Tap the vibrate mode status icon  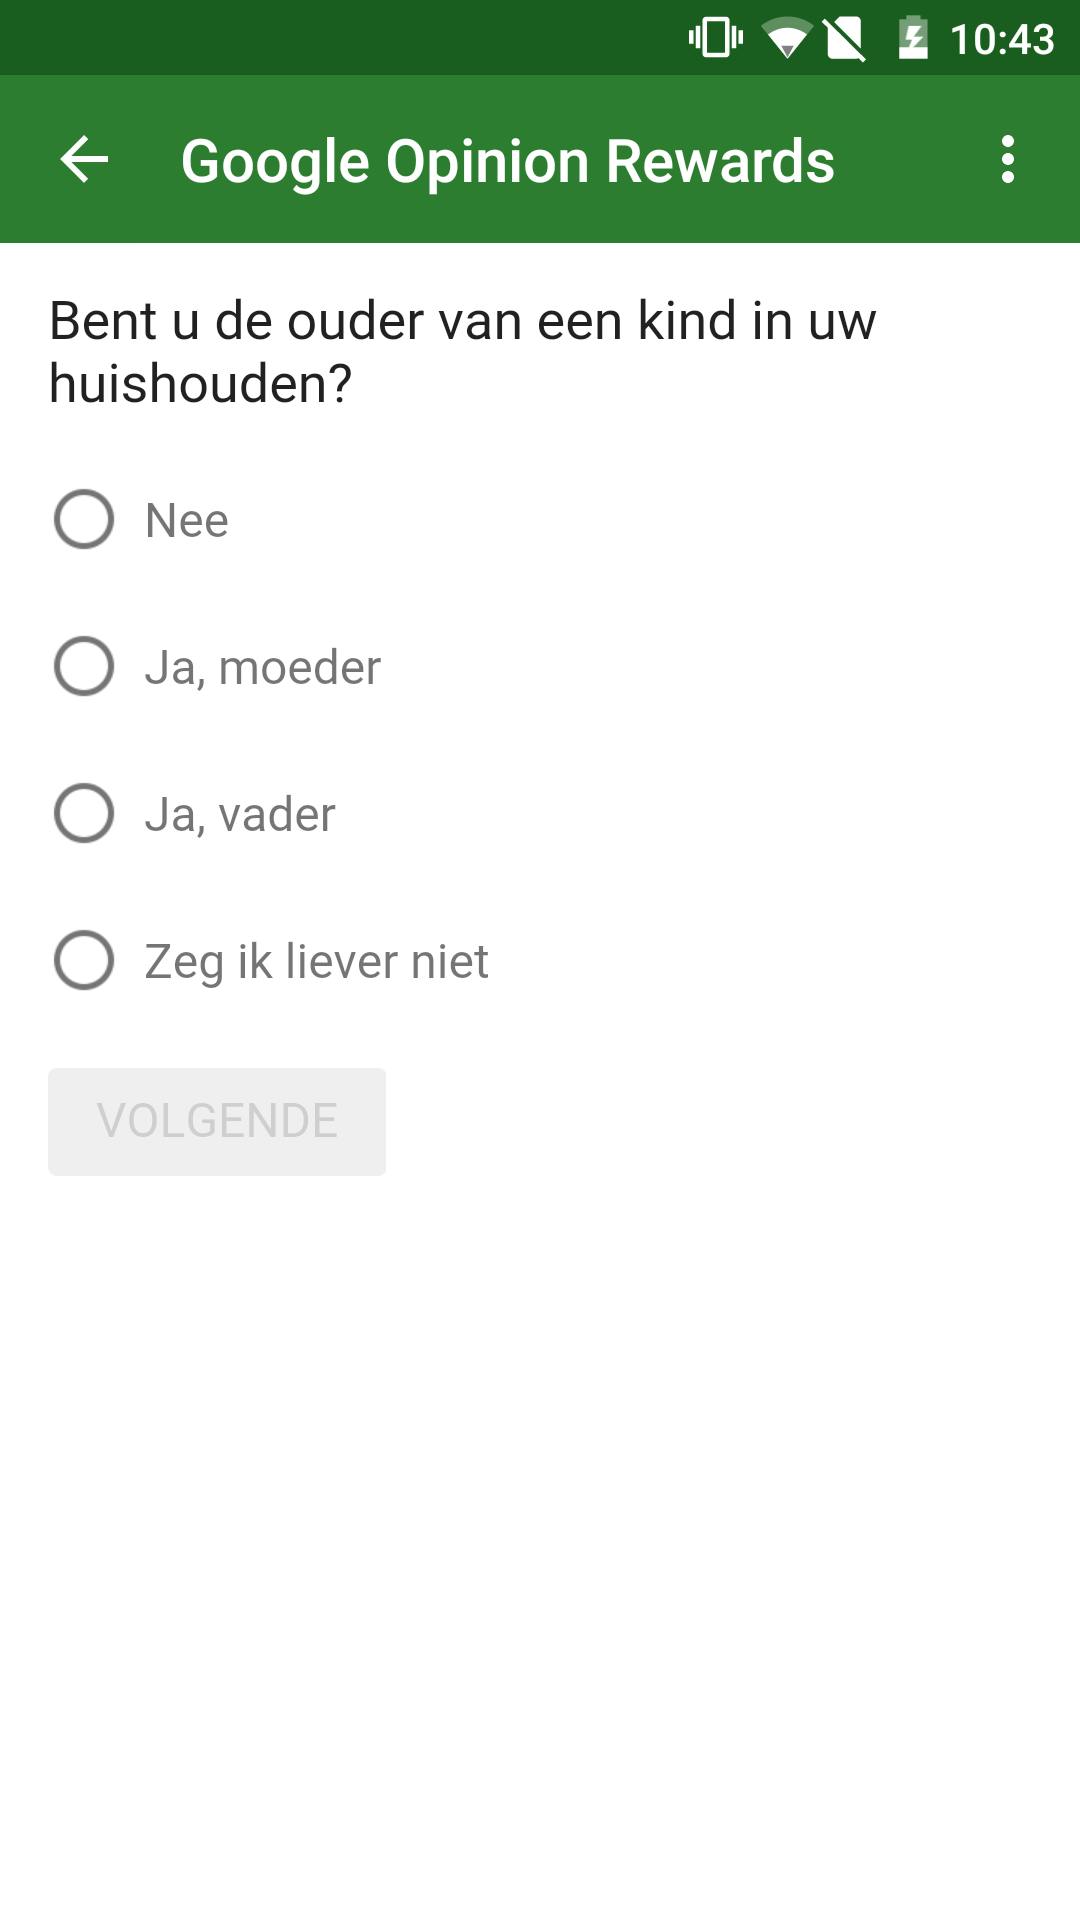[716, 38]
